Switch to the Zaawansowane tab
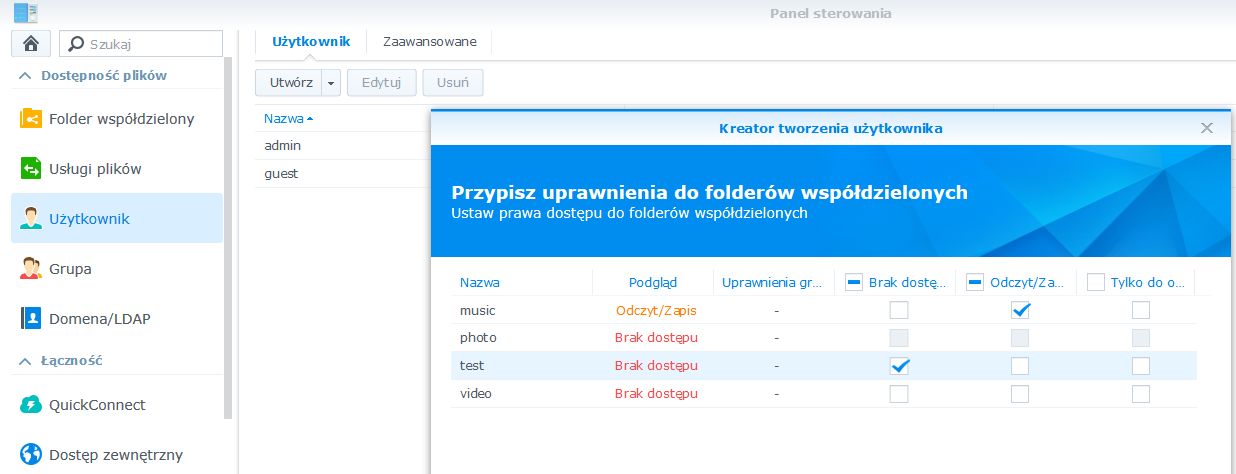The width and height of the screenshot is (1236, 474). tap(429, 42)
